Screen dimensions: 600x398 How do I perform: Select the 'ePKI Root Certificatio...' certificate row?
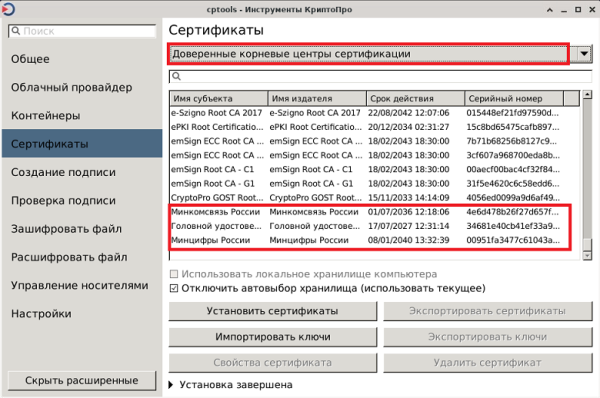[x=375, y=127]
